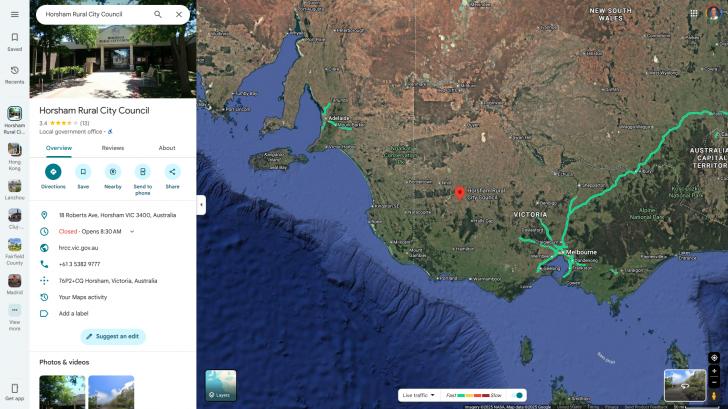The image size is (728, 409).
Task: Open the Google apps grid
Action: (x=694, y=13)
